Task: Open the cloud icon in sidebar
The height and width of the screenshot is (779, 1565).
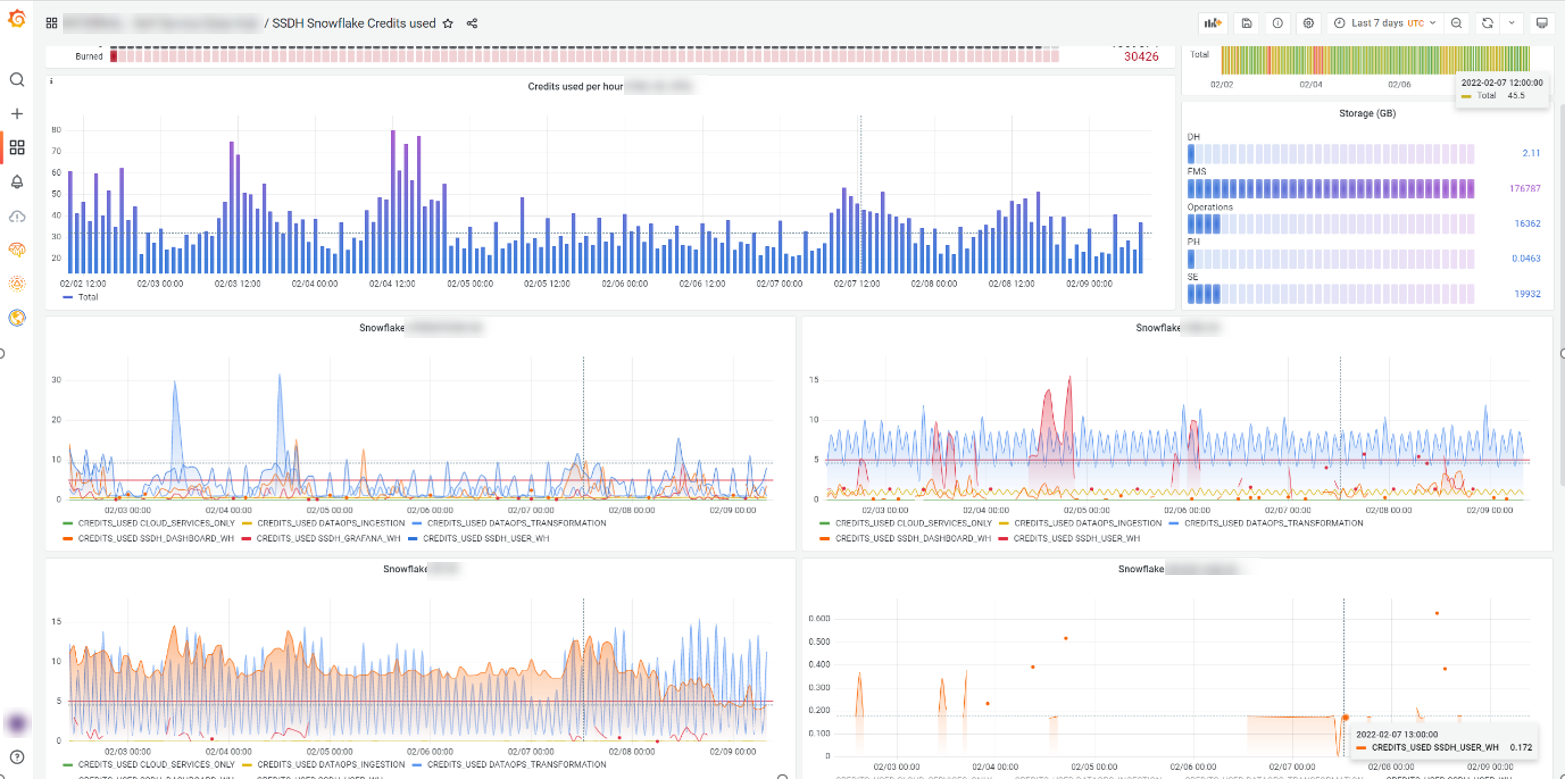Action: coord(17,216)
